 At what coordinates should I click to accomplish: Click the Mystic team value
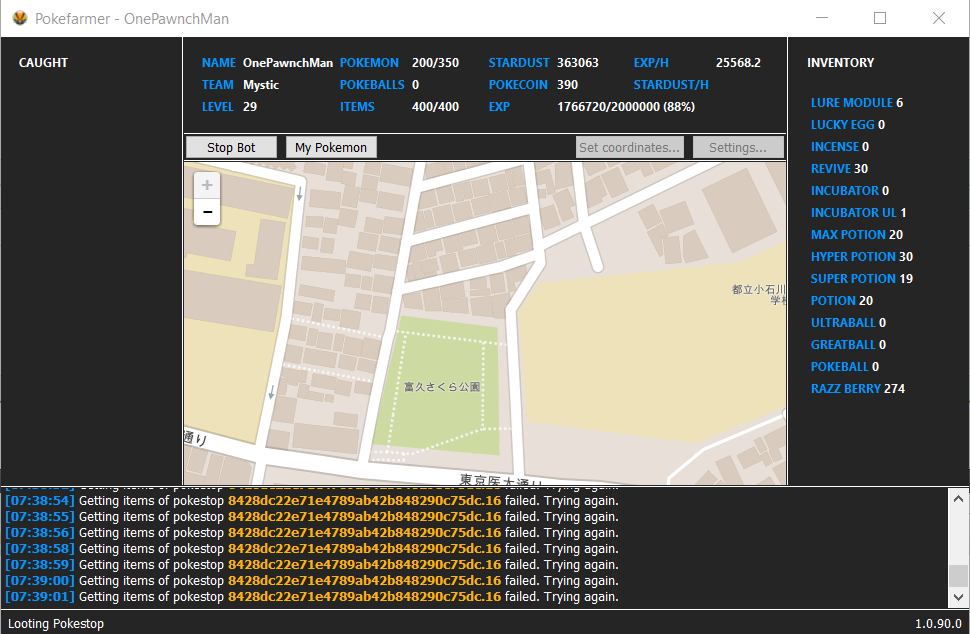261,85
